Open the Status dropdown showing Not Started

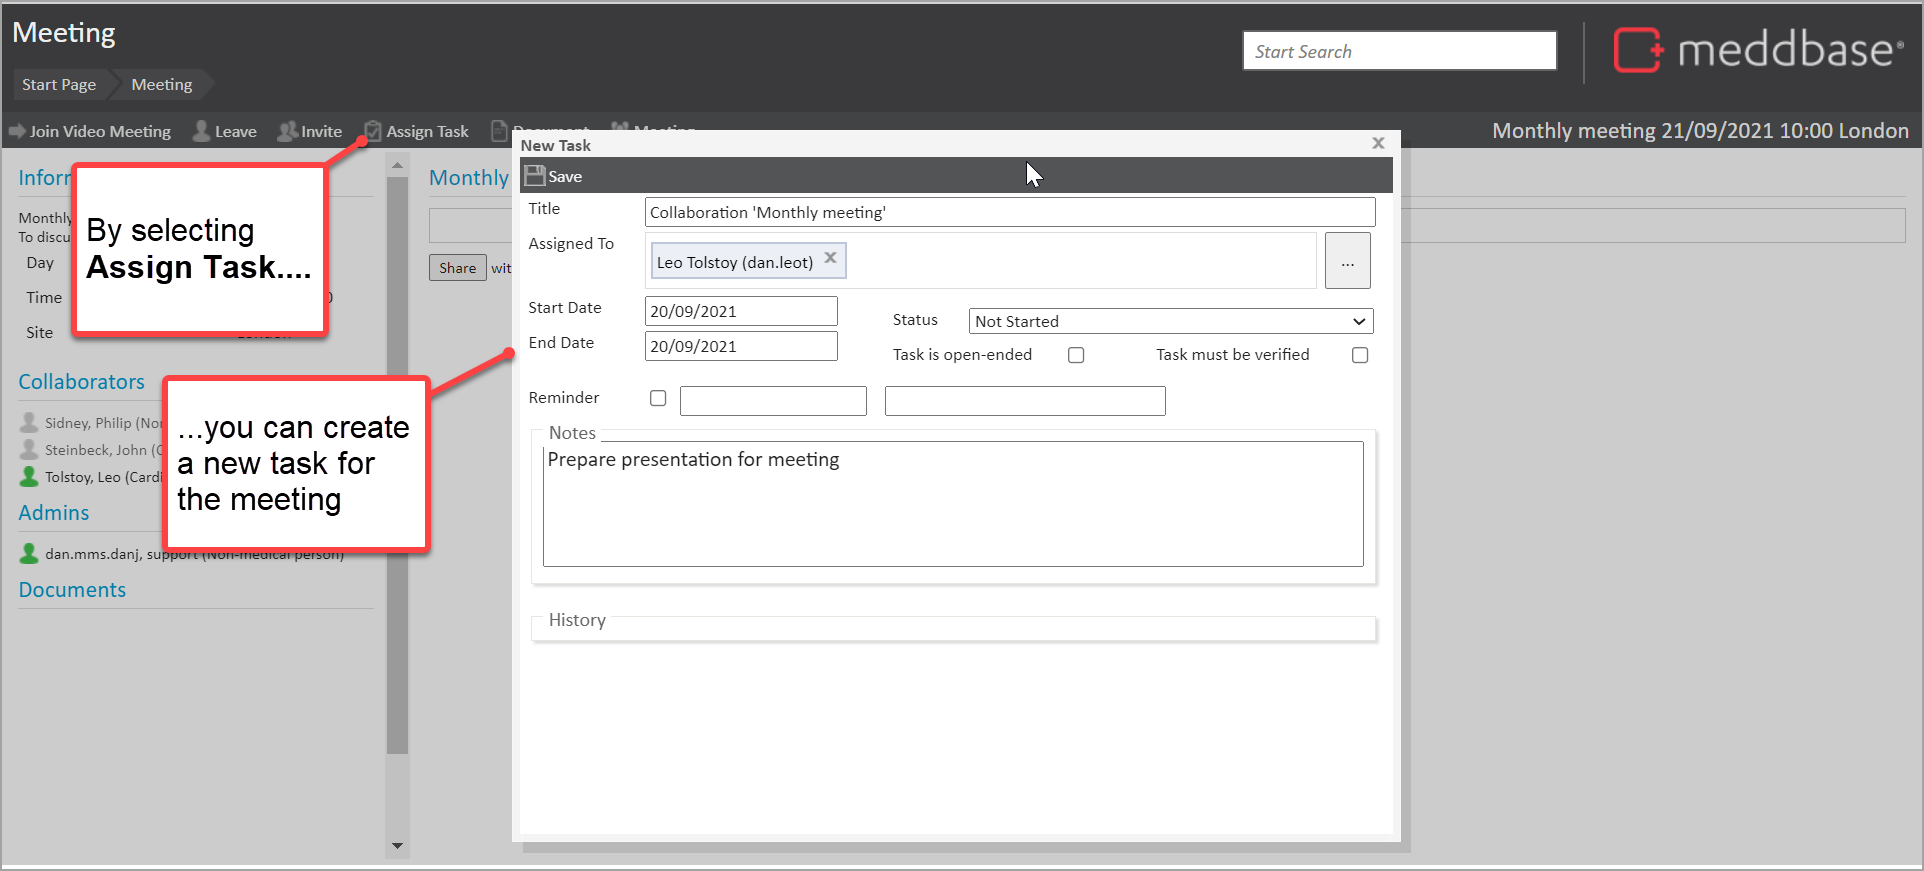tap(1170, 321)
